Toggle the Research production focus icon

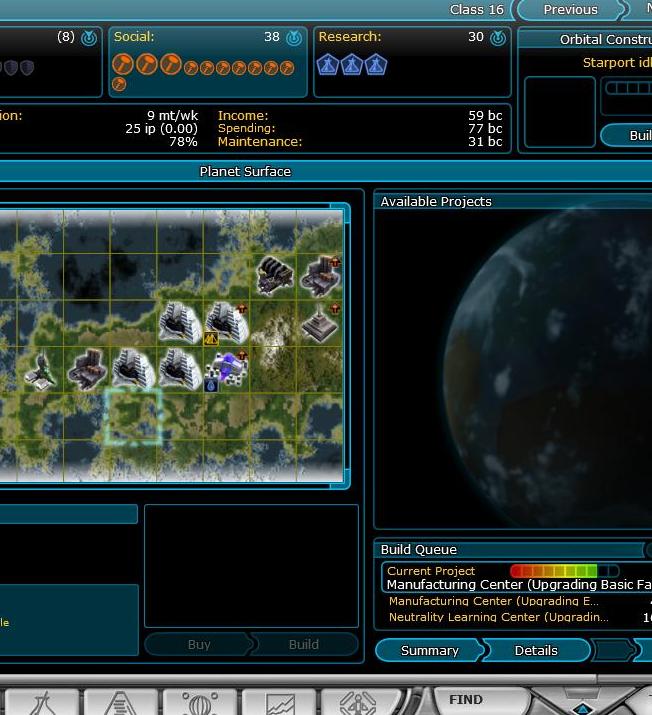pos(498,38)
